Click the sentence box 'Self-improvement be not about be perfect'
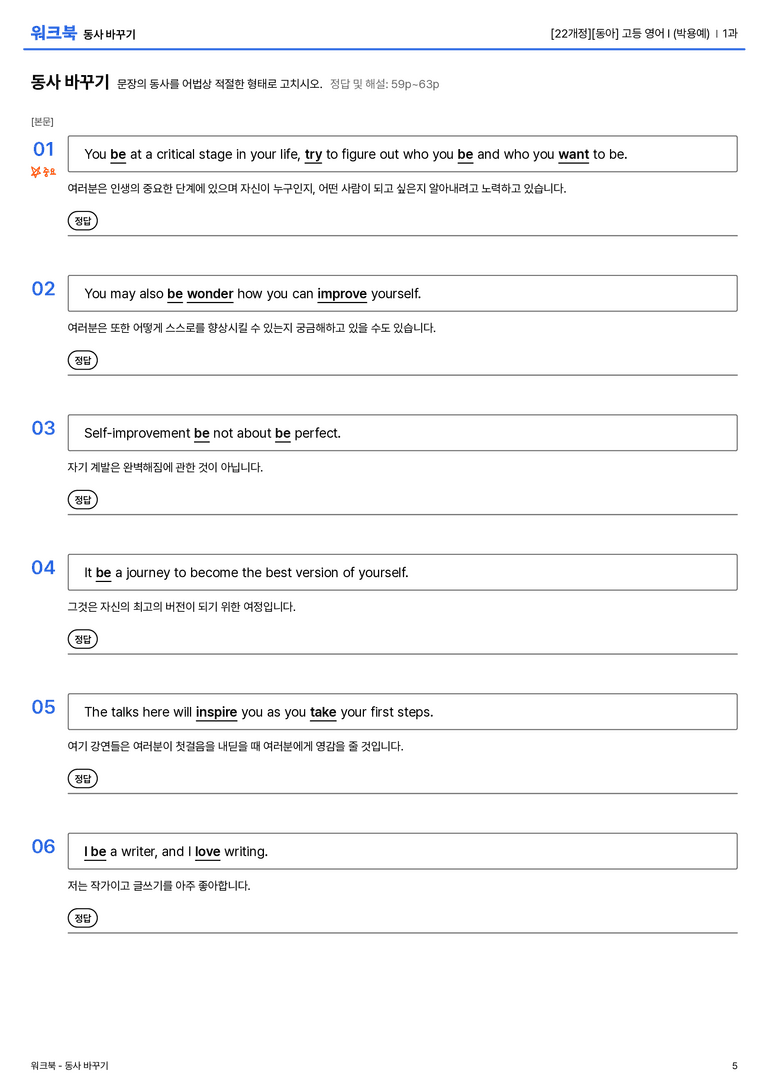768x1087 pixels. [402, 433]
